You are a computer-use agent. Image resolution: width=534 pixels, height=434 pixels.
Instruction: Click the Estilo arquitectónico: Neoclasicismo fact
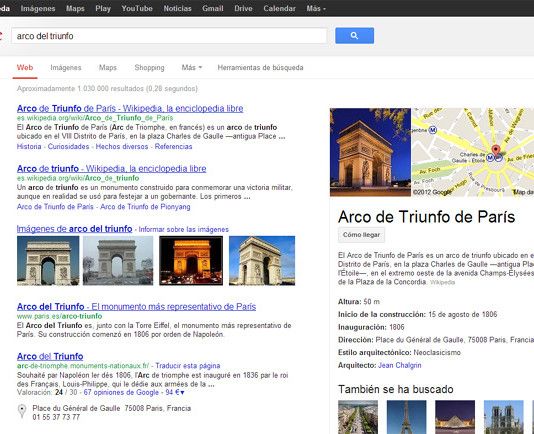click(x=399, y=352)
